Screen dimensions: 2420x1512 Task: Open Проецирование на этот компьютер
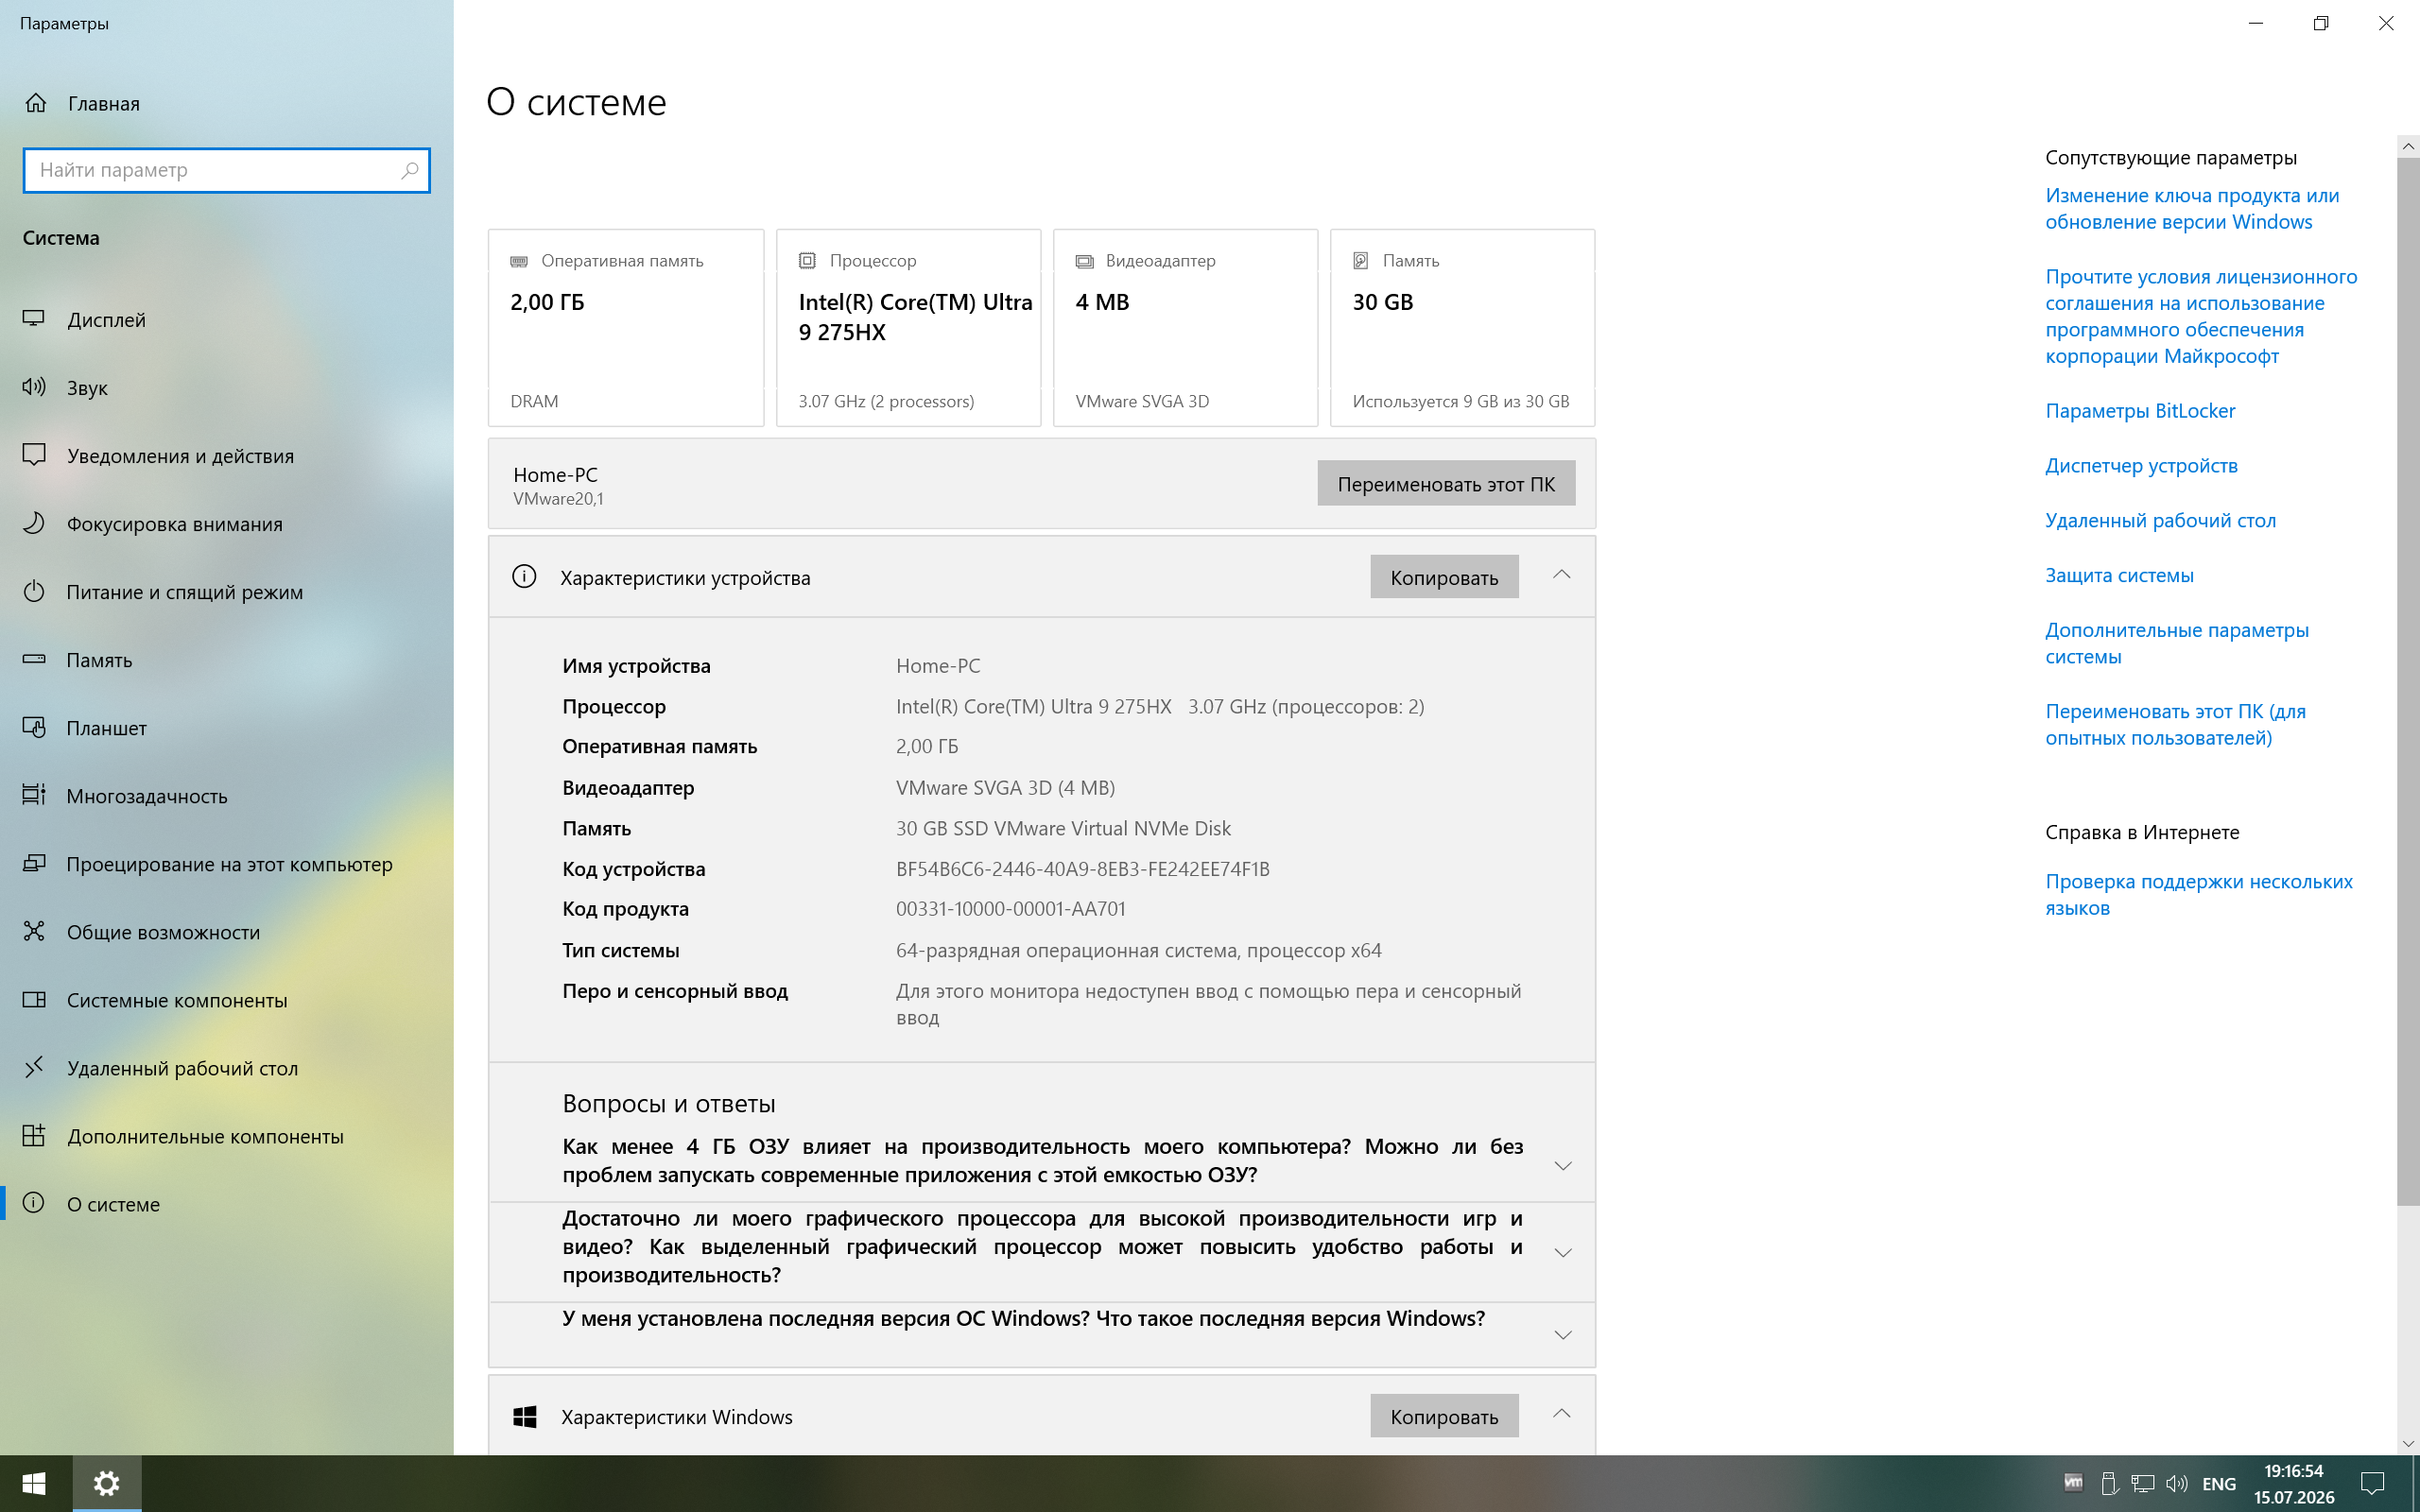click(x=226, y=864)
